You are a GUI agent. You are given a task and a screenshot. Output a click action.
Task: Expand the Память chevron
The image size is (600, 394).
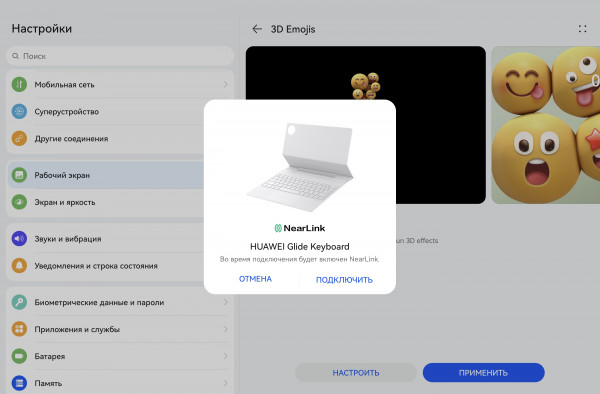225,383
